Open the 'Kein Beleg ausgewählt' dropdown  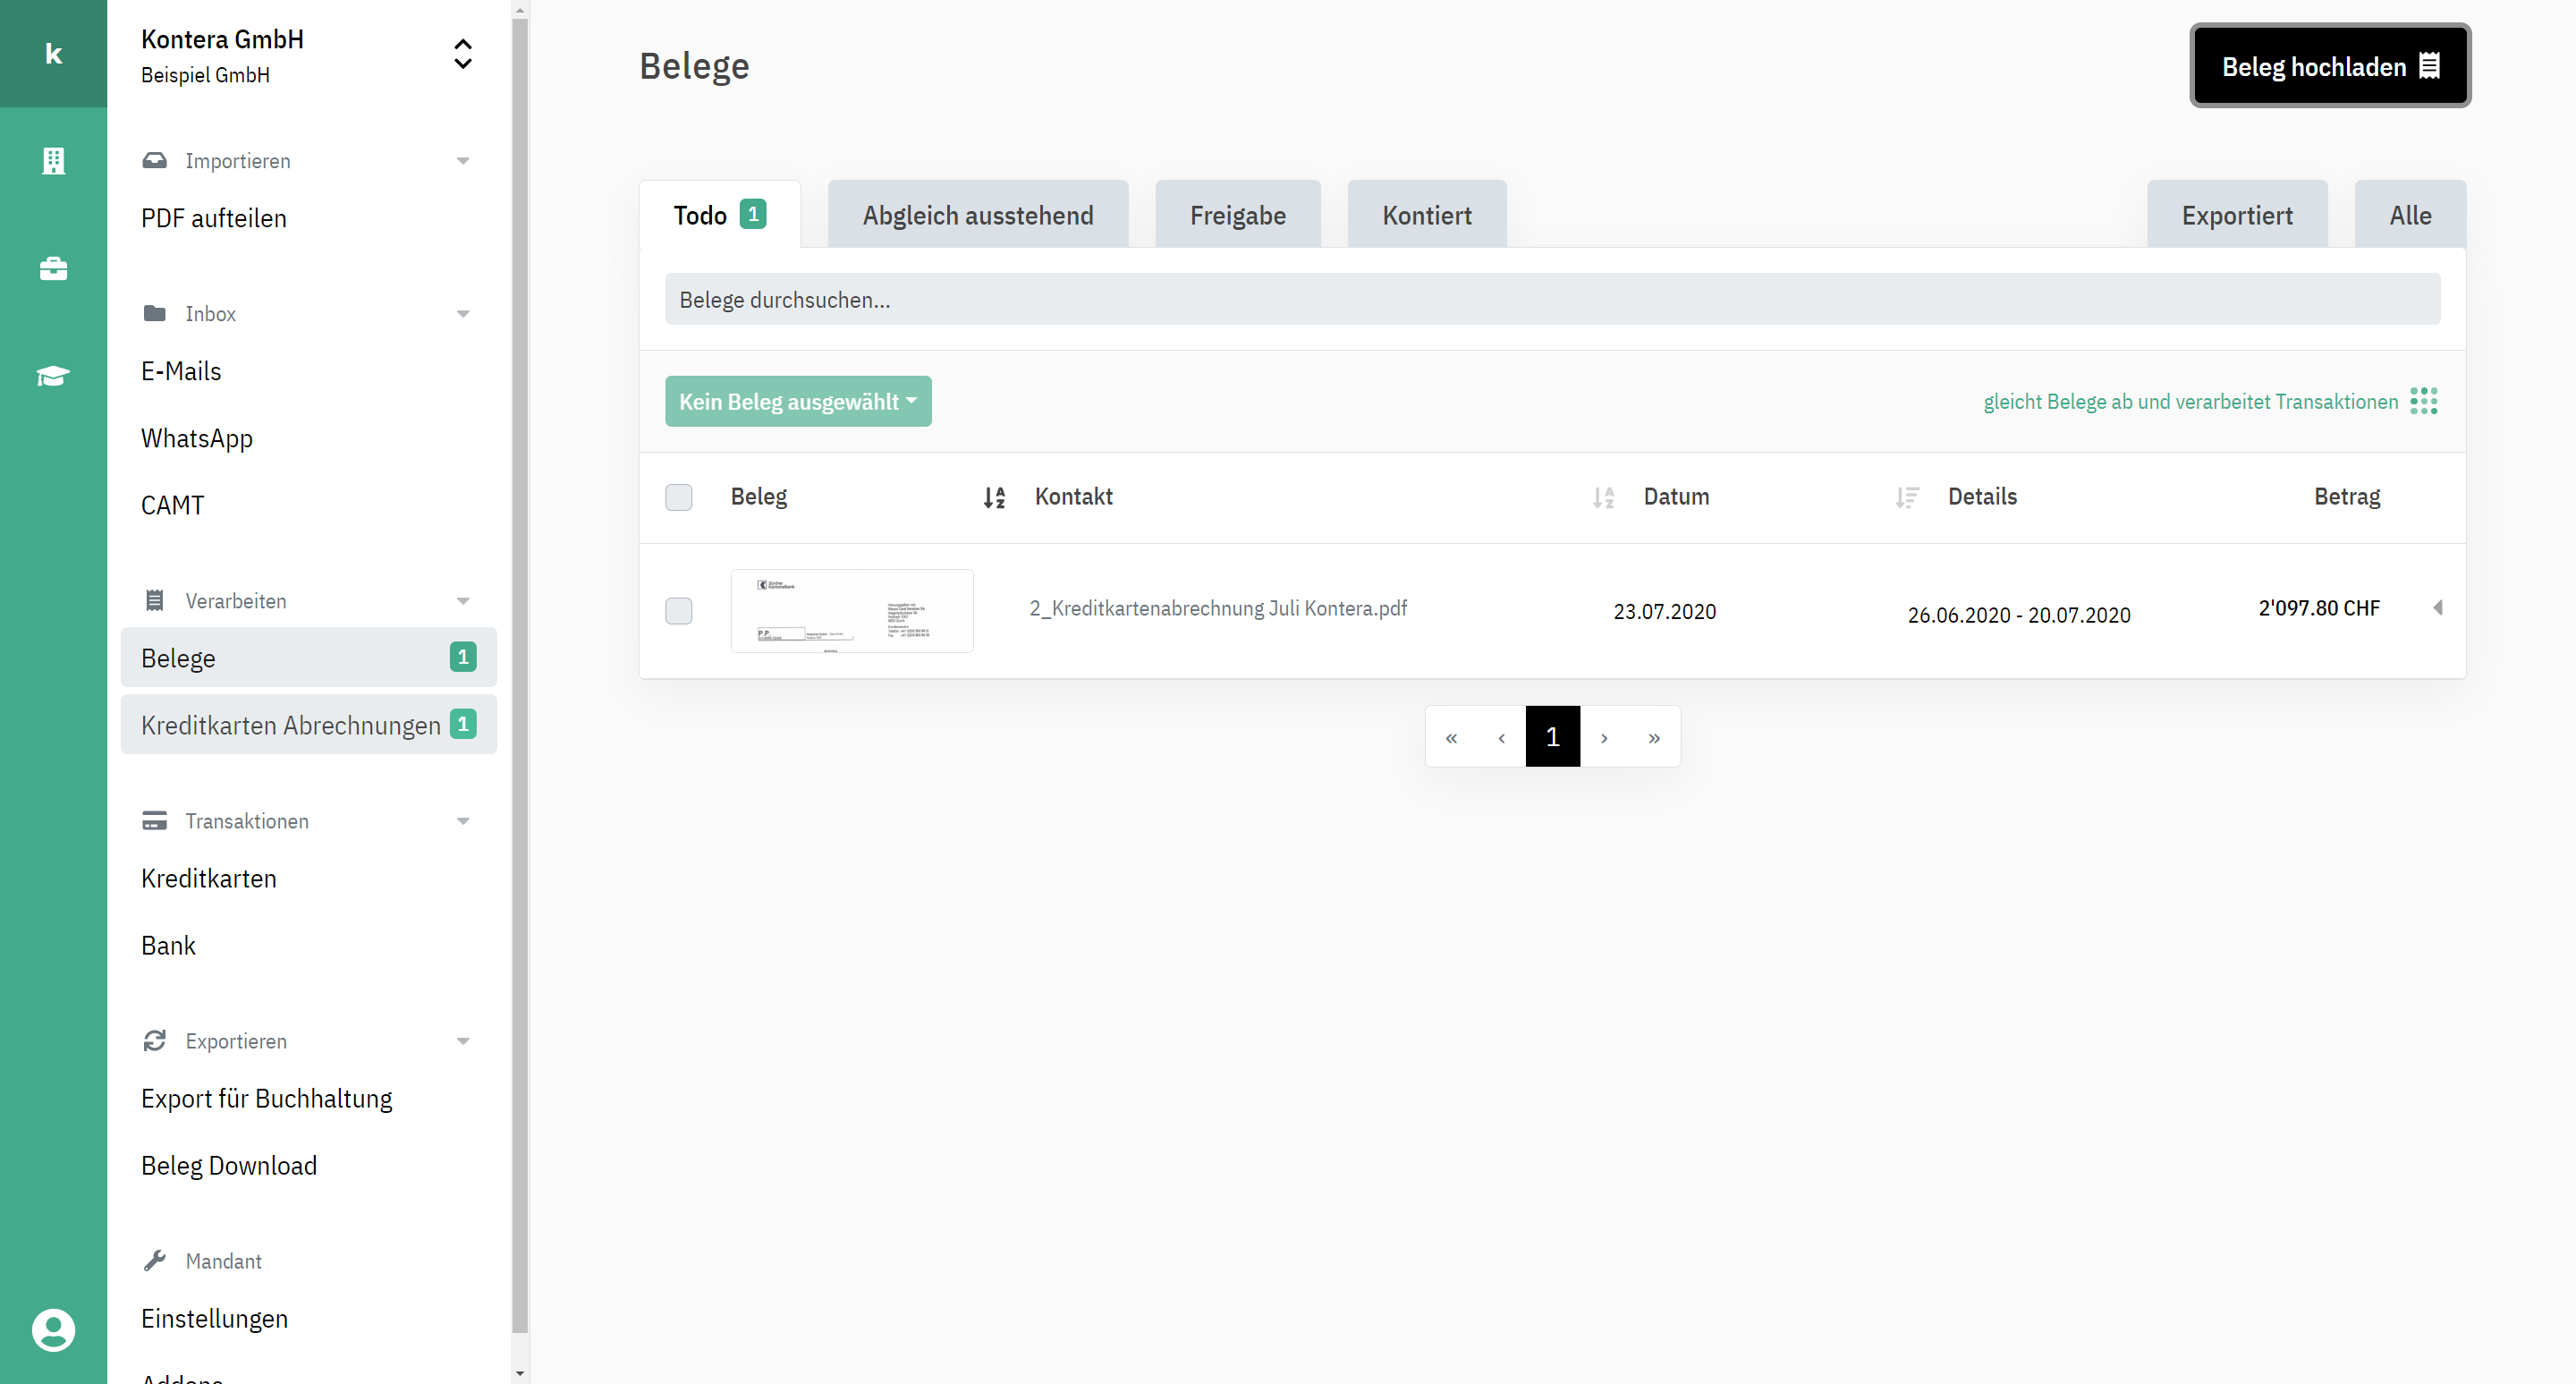[798, 401]
